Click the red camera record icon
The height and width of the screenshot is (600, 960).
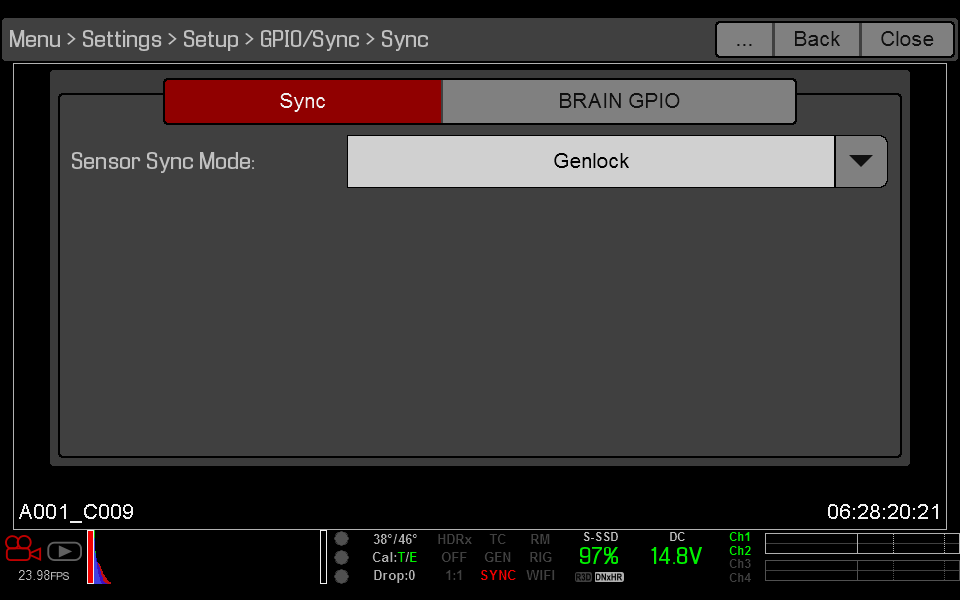(x=22, y=549)
